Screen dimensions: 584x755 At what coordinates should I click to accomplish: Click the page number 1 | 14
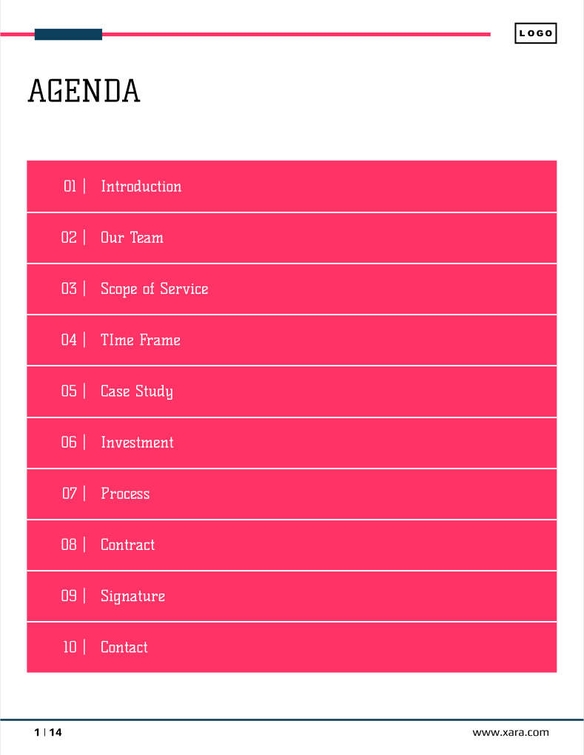click(x=48, y=732)
